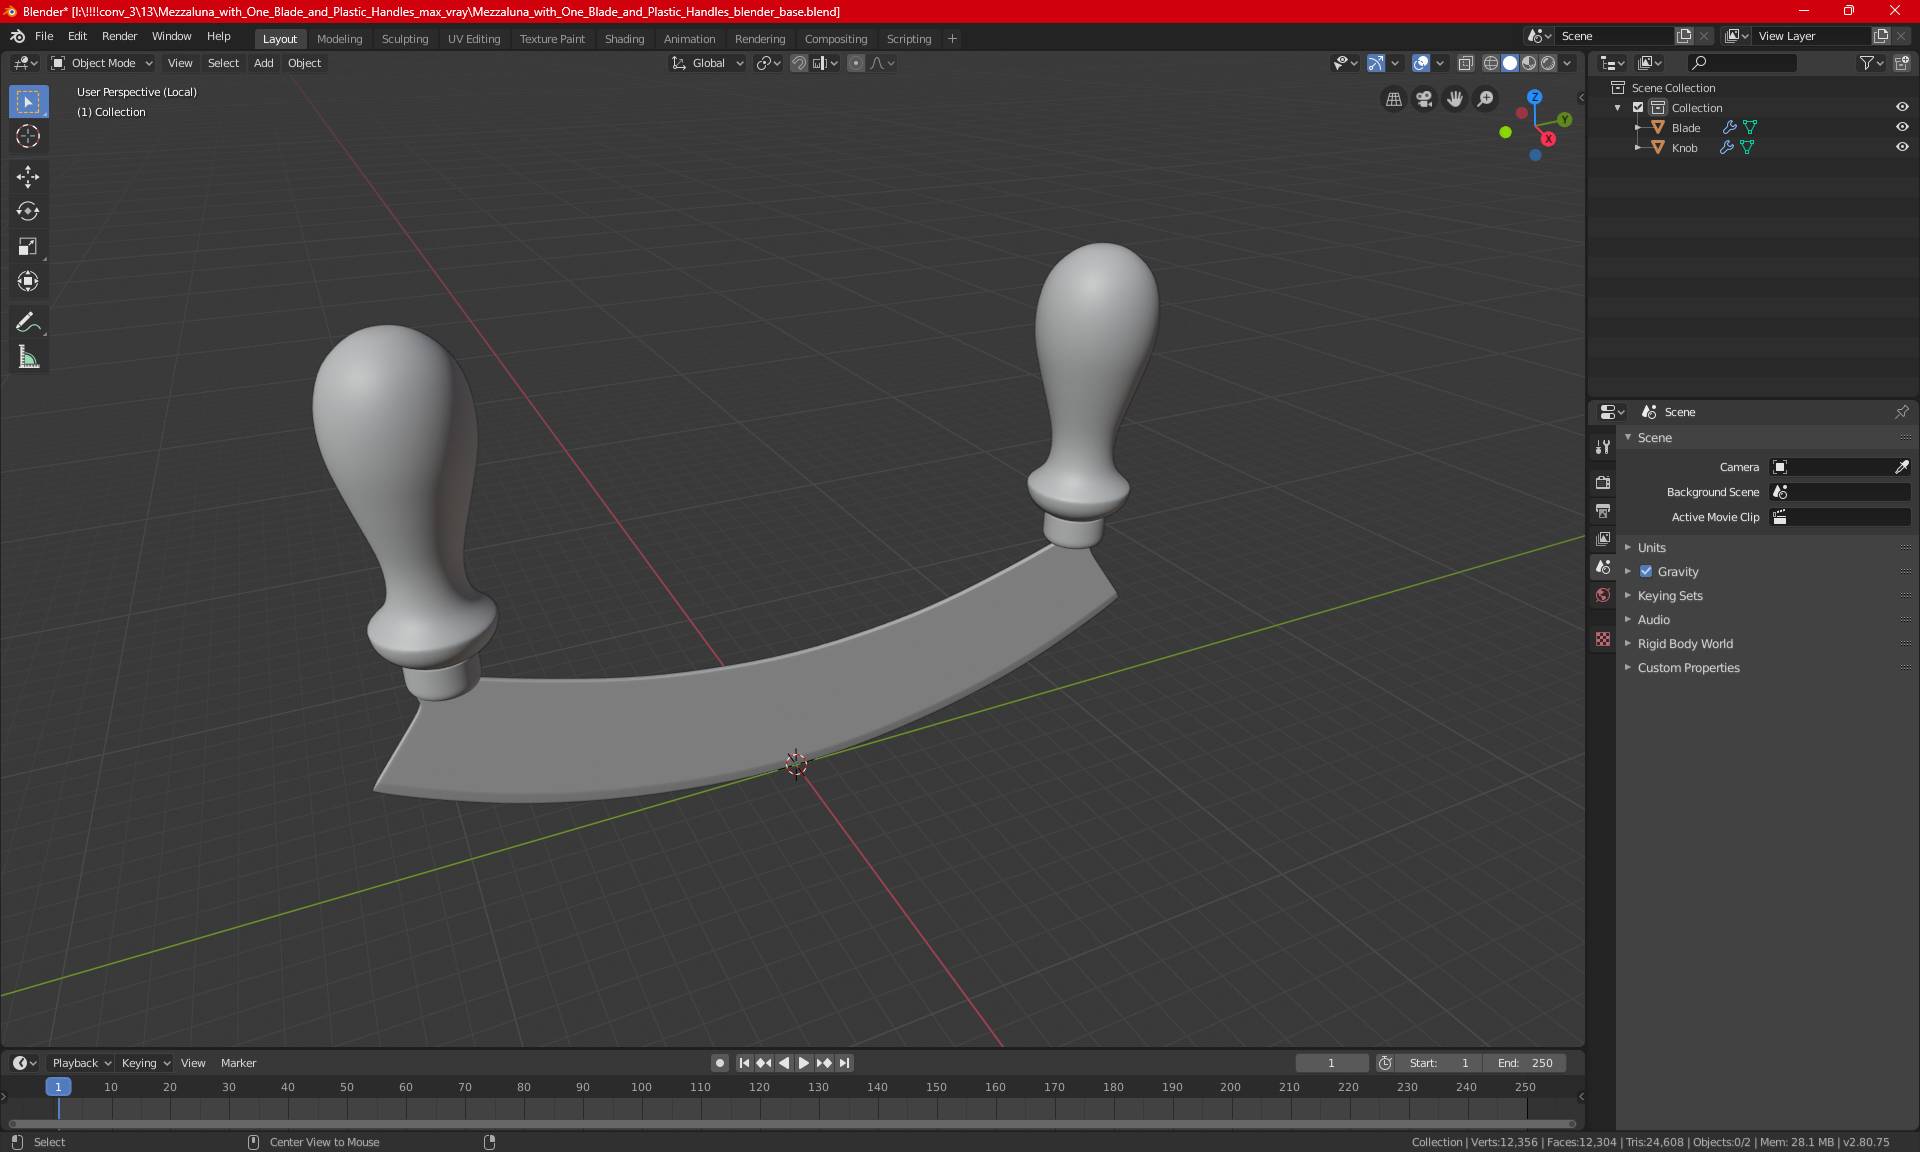Image resolution: width=1920 pixels, height=1152 pixels.
Task: Open the Add menu in viewport header
Action: (x=263, y=63)
